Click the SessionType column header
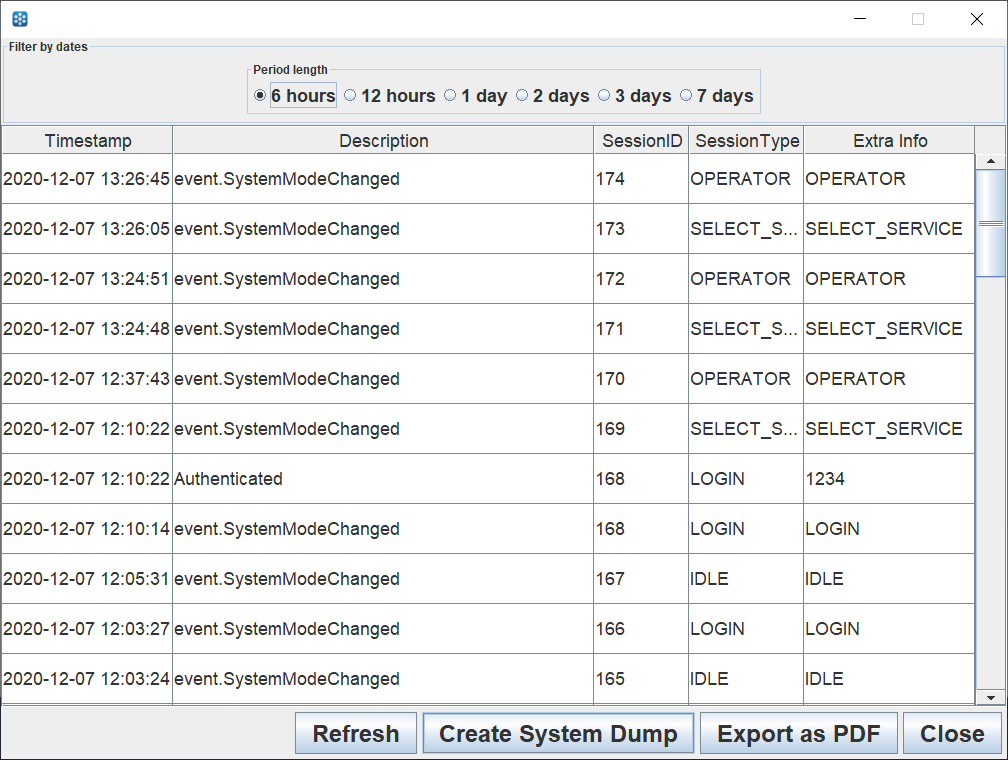This screenshot has height=760, width=1008. [747, 141]
